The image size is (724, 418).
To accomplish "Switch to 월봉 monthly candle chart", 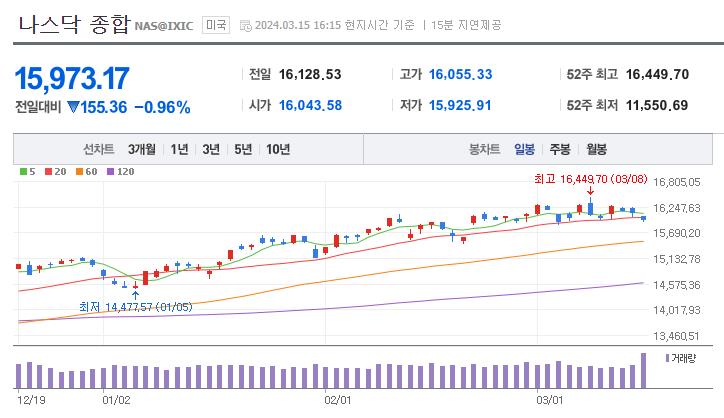I will coord(597,149).
